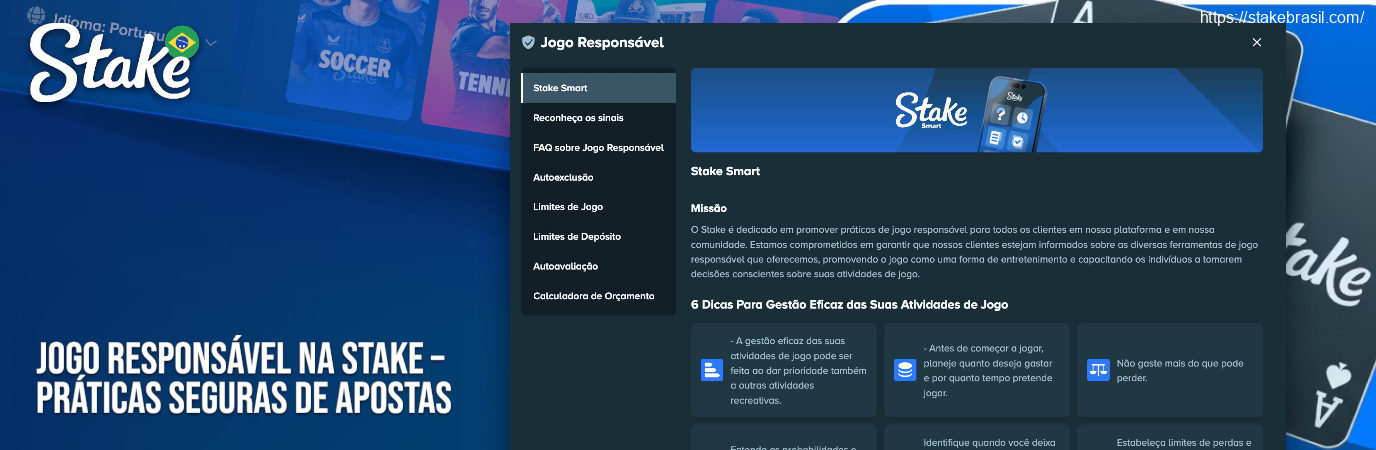Click the Stake logo at top left
1376x450 pixels.
tap(112, 62)
